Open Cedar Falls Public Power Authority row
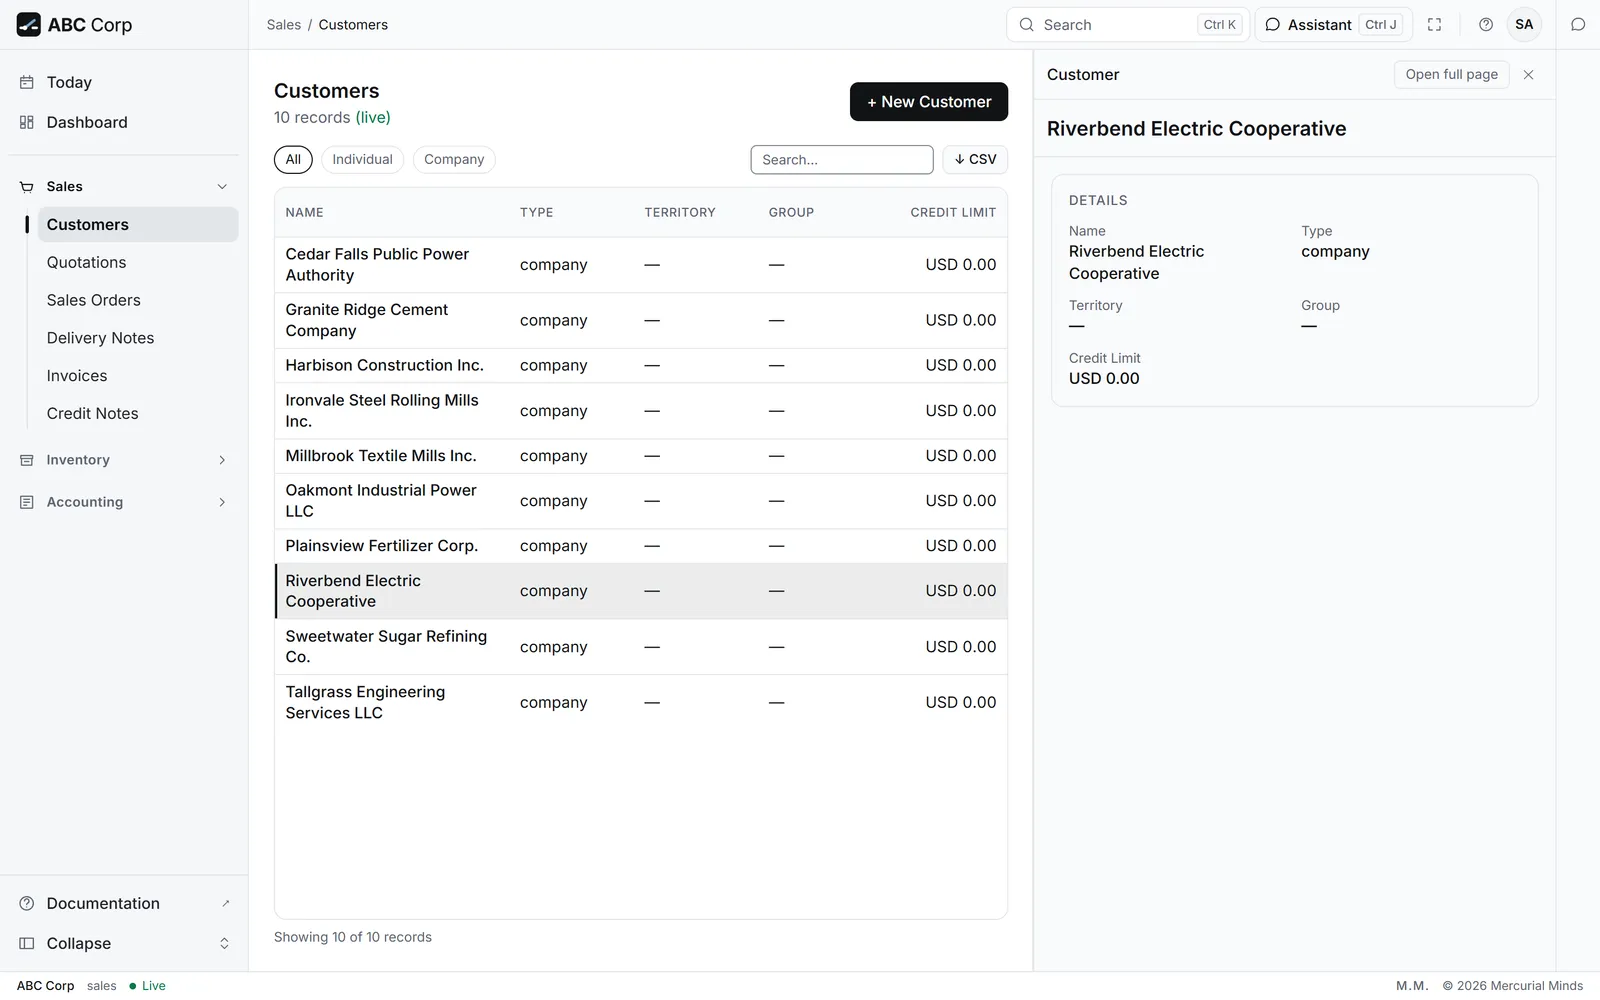Image resolution: width=1600 pixels, height=1000 pixels. tap(641, 265)
